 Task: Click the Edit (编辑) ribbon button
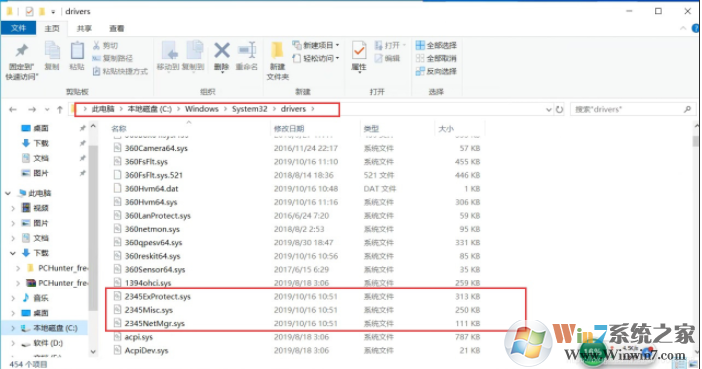[x=387, y=58]
